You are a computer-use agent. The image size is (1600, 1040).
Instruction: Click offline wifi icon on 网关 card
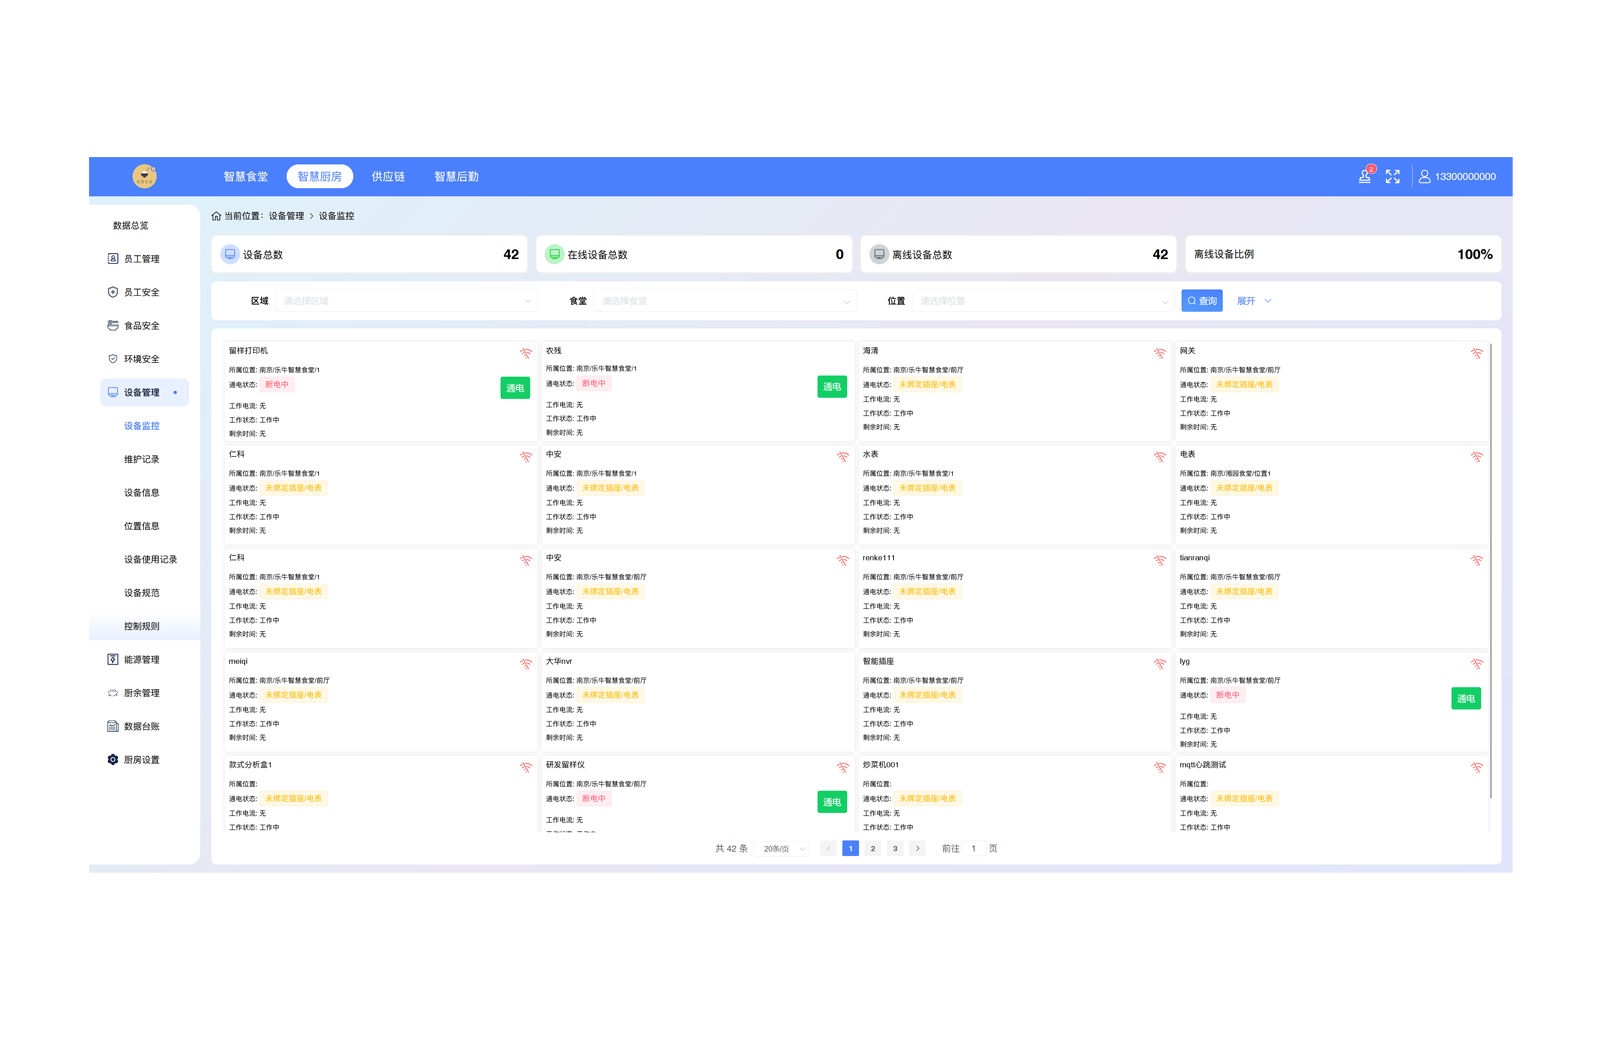(x=1477, y=353)
